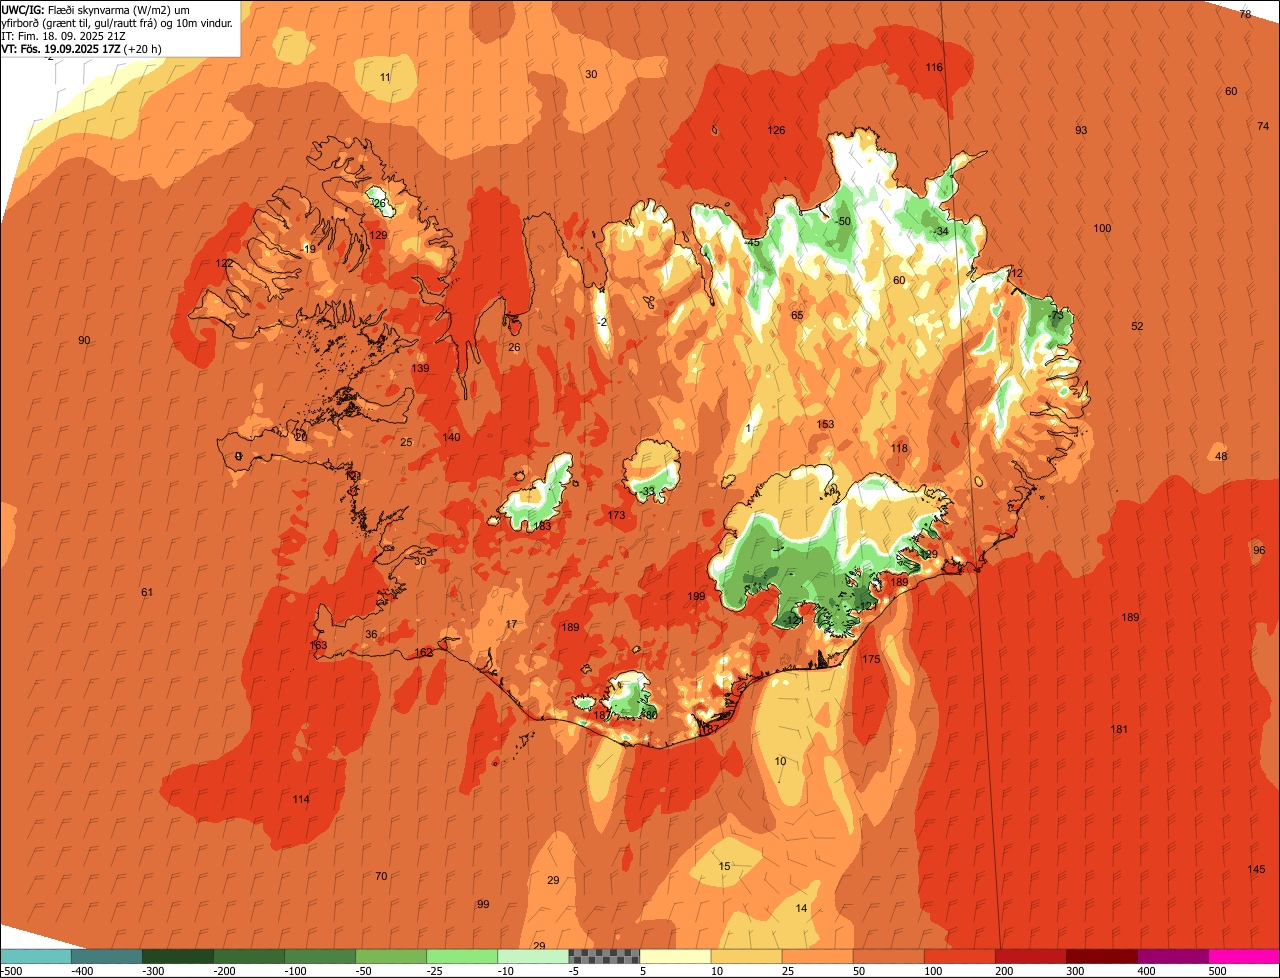Select the value 74 at the right edge
This screenshot has height=978, width=1280.
(x=1262, y=126)
